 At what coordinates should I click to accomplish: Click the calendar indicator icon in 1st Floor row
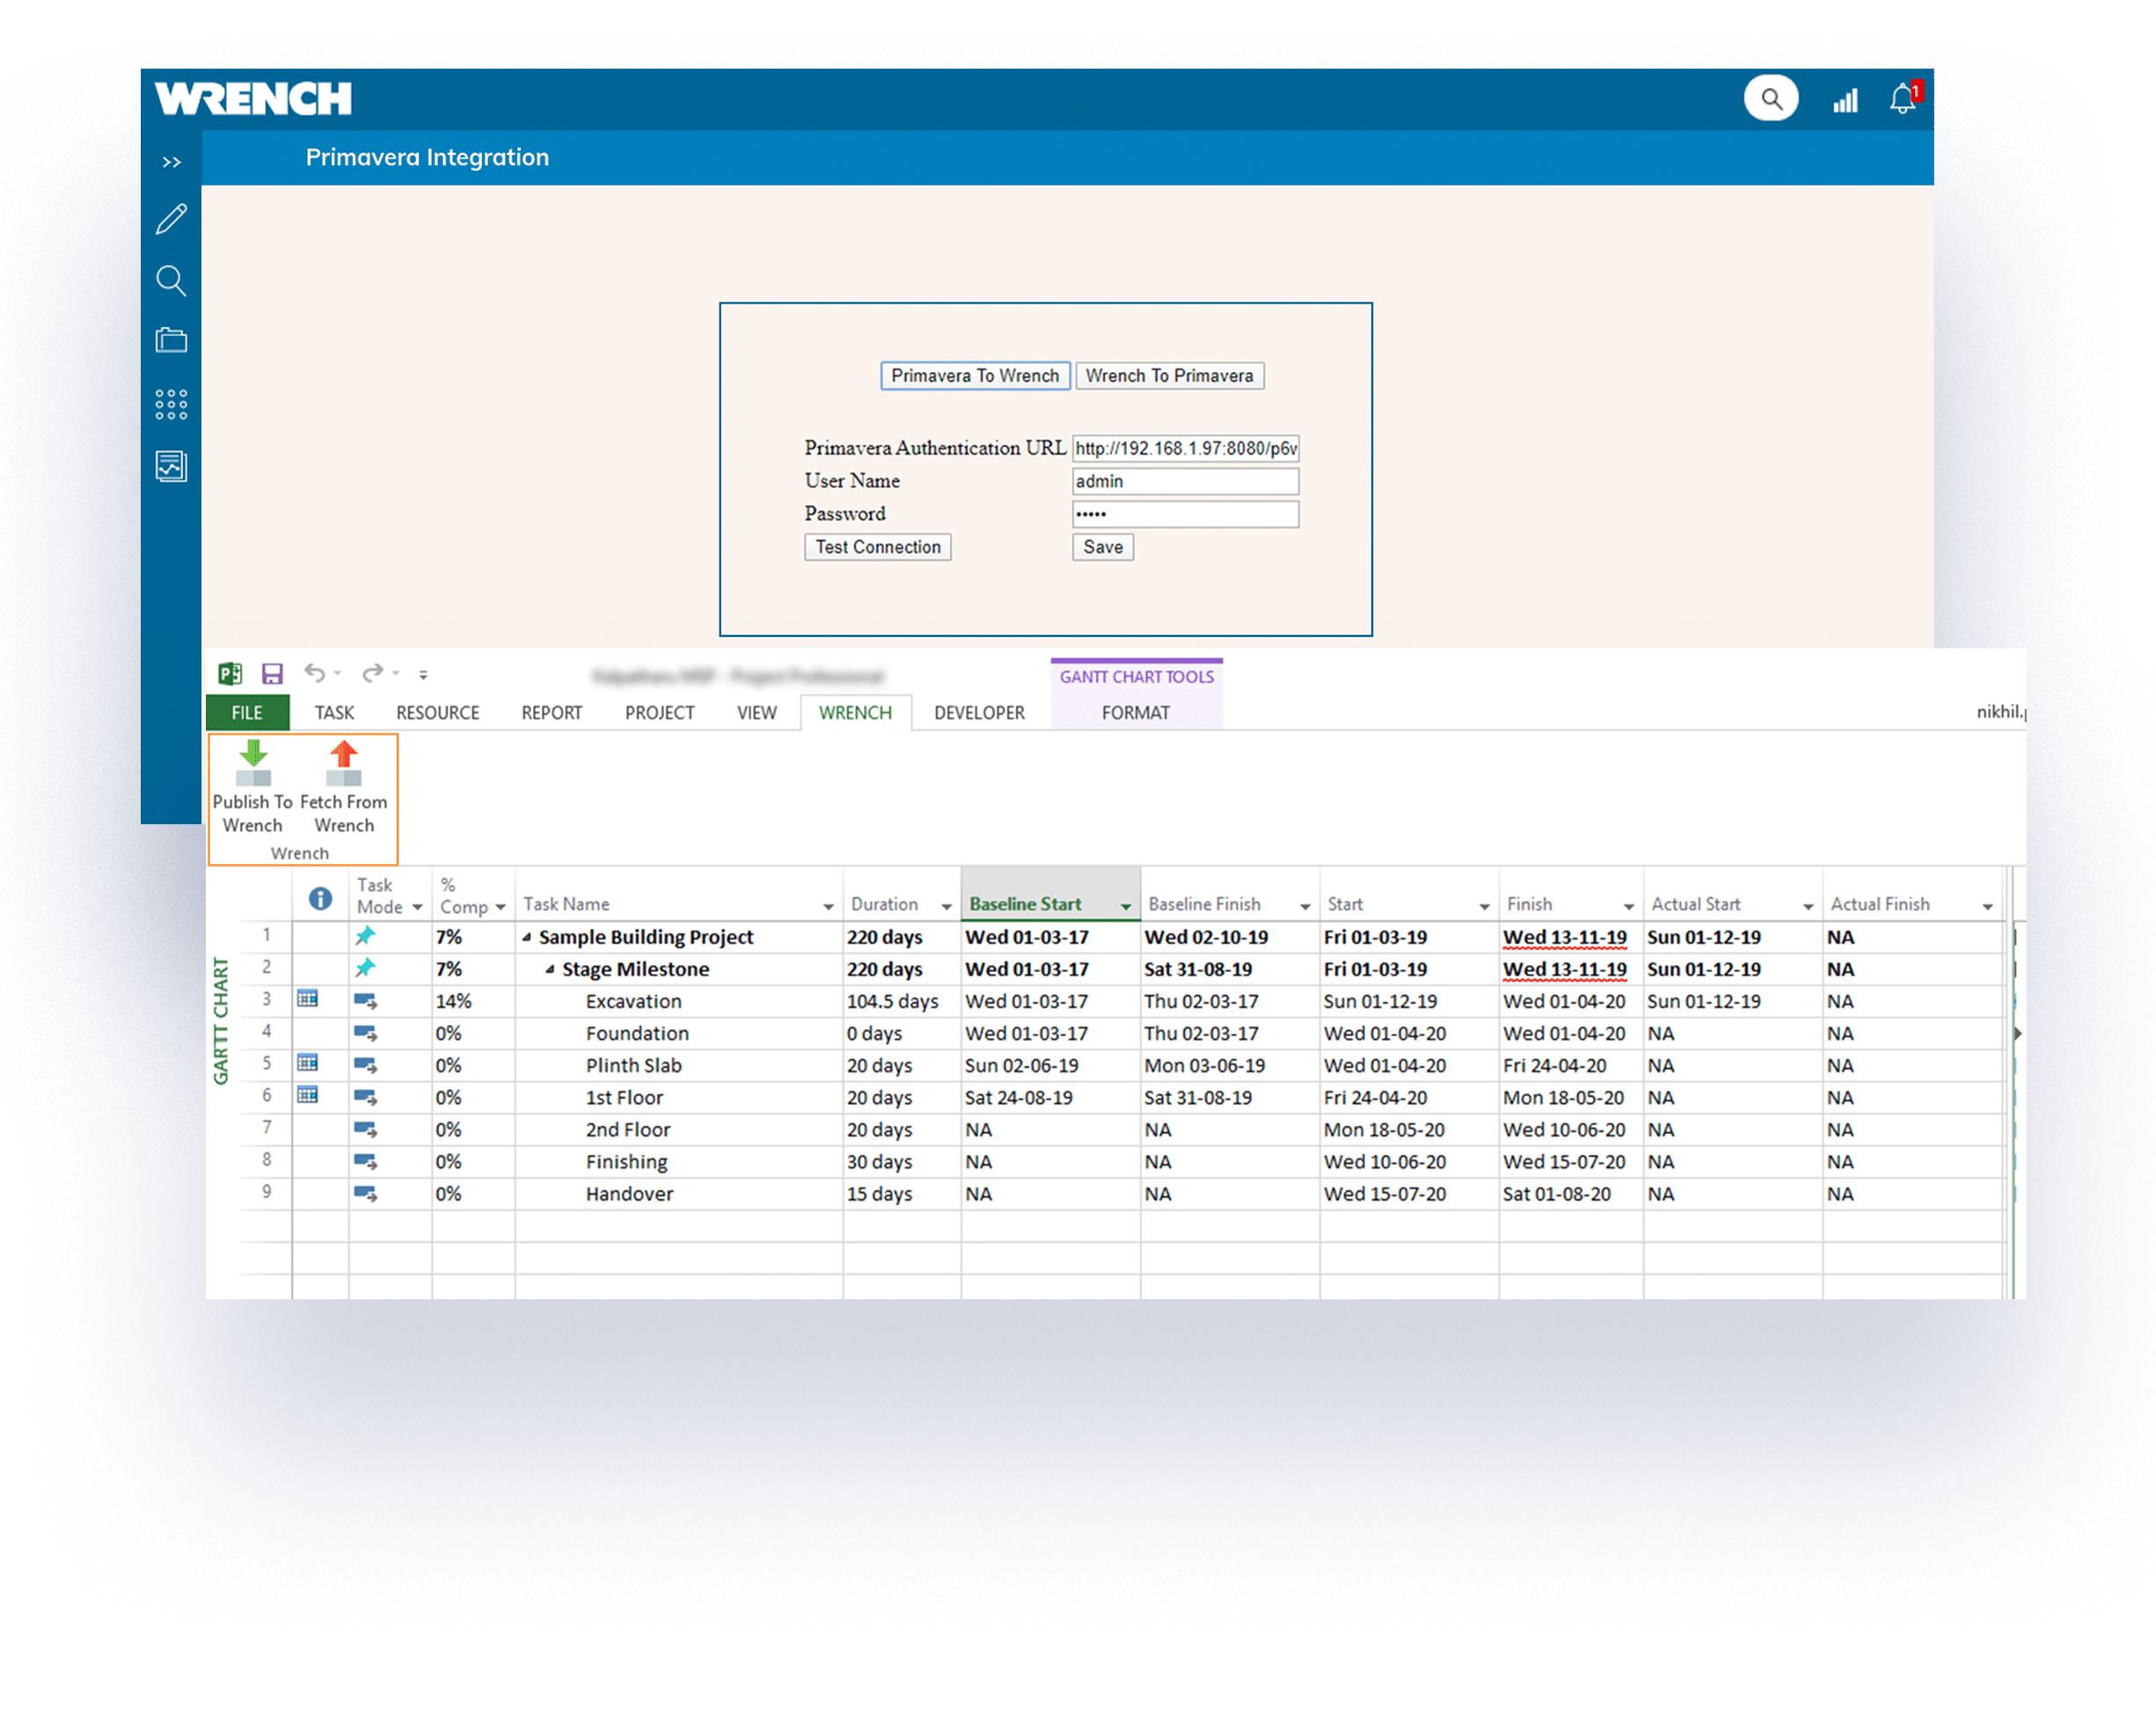coord(308,1095)
